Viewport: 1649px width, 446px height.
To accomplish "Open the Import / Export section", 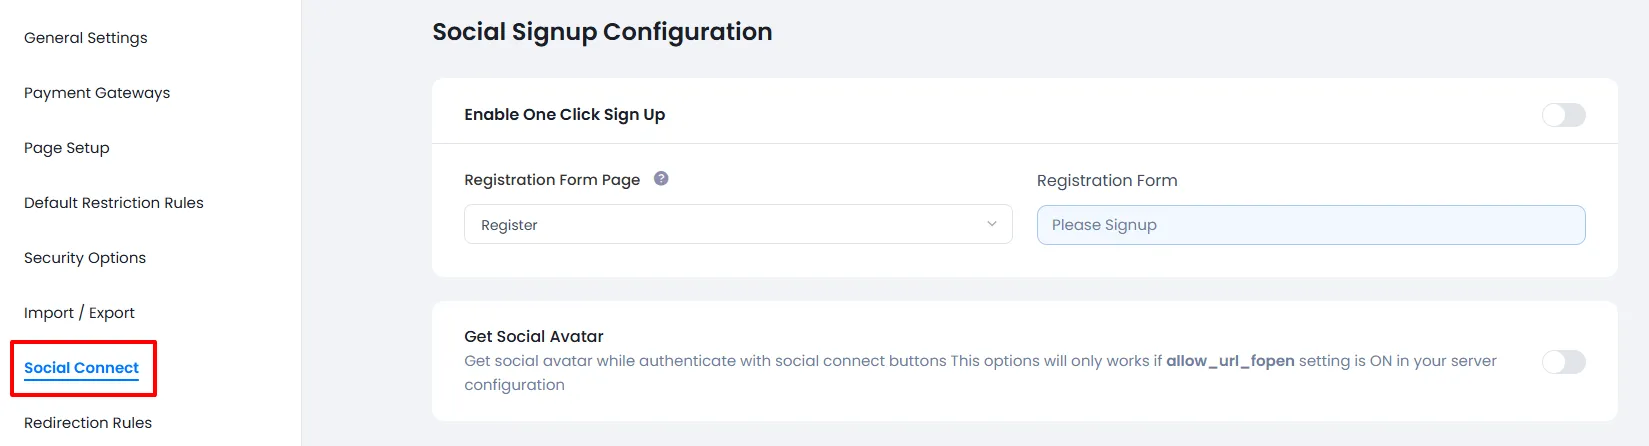I will coord(79,313).
